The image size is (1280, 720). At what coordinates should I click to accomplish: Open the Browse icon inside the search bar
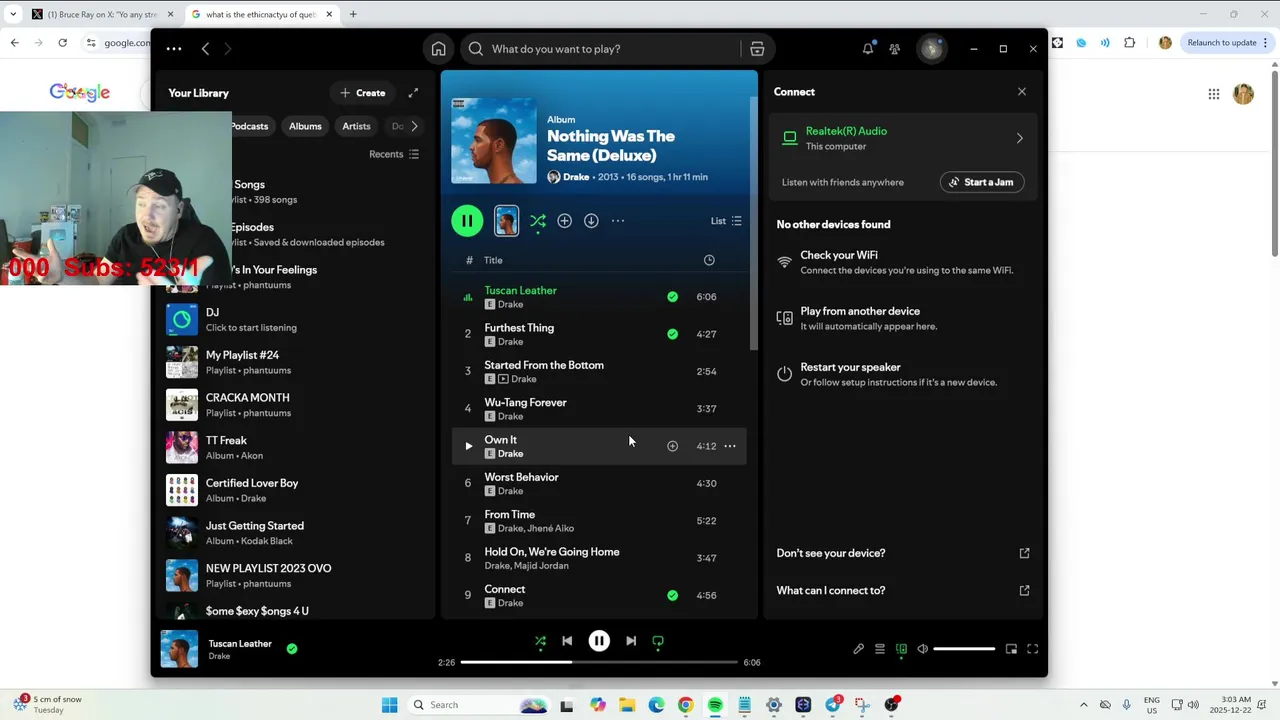[x=757, y=49]
